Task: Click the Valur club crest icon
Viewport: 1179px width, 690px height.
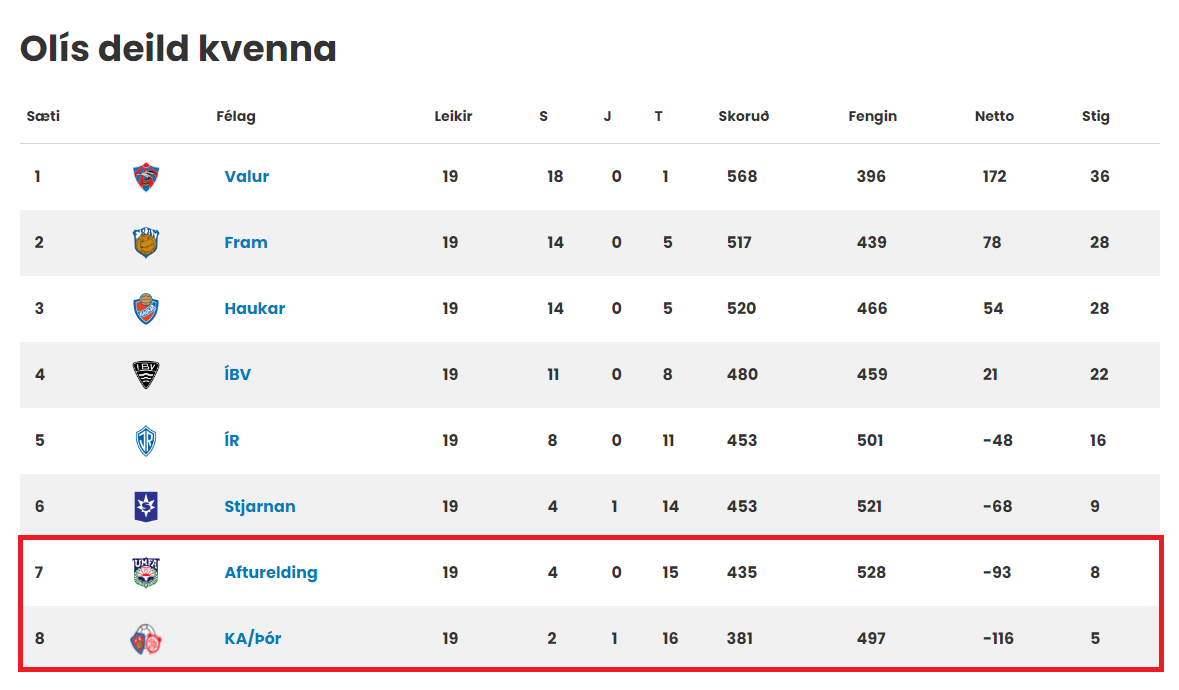Action: tap(146, 177)
